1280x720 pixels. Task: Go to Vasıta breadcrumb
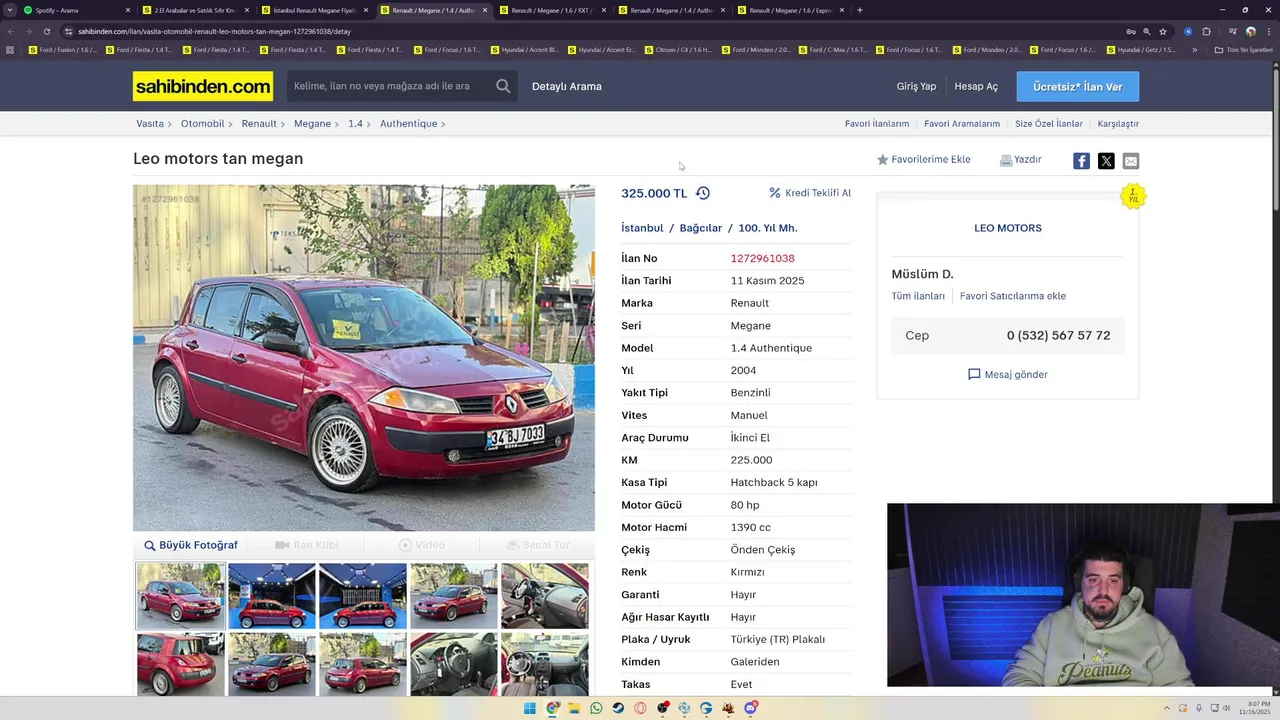click(150, 124)
